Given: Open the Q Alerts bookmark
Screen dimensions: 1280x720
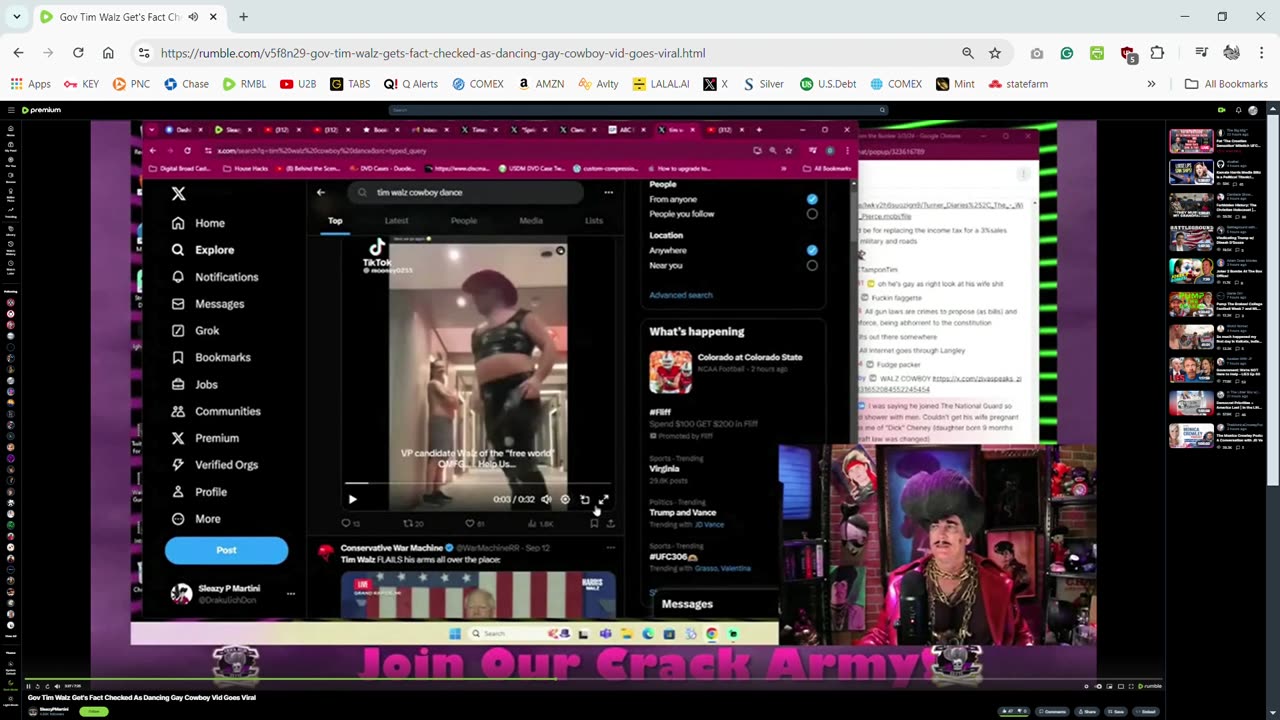Looking at the screenshot, I should point(411,84).
